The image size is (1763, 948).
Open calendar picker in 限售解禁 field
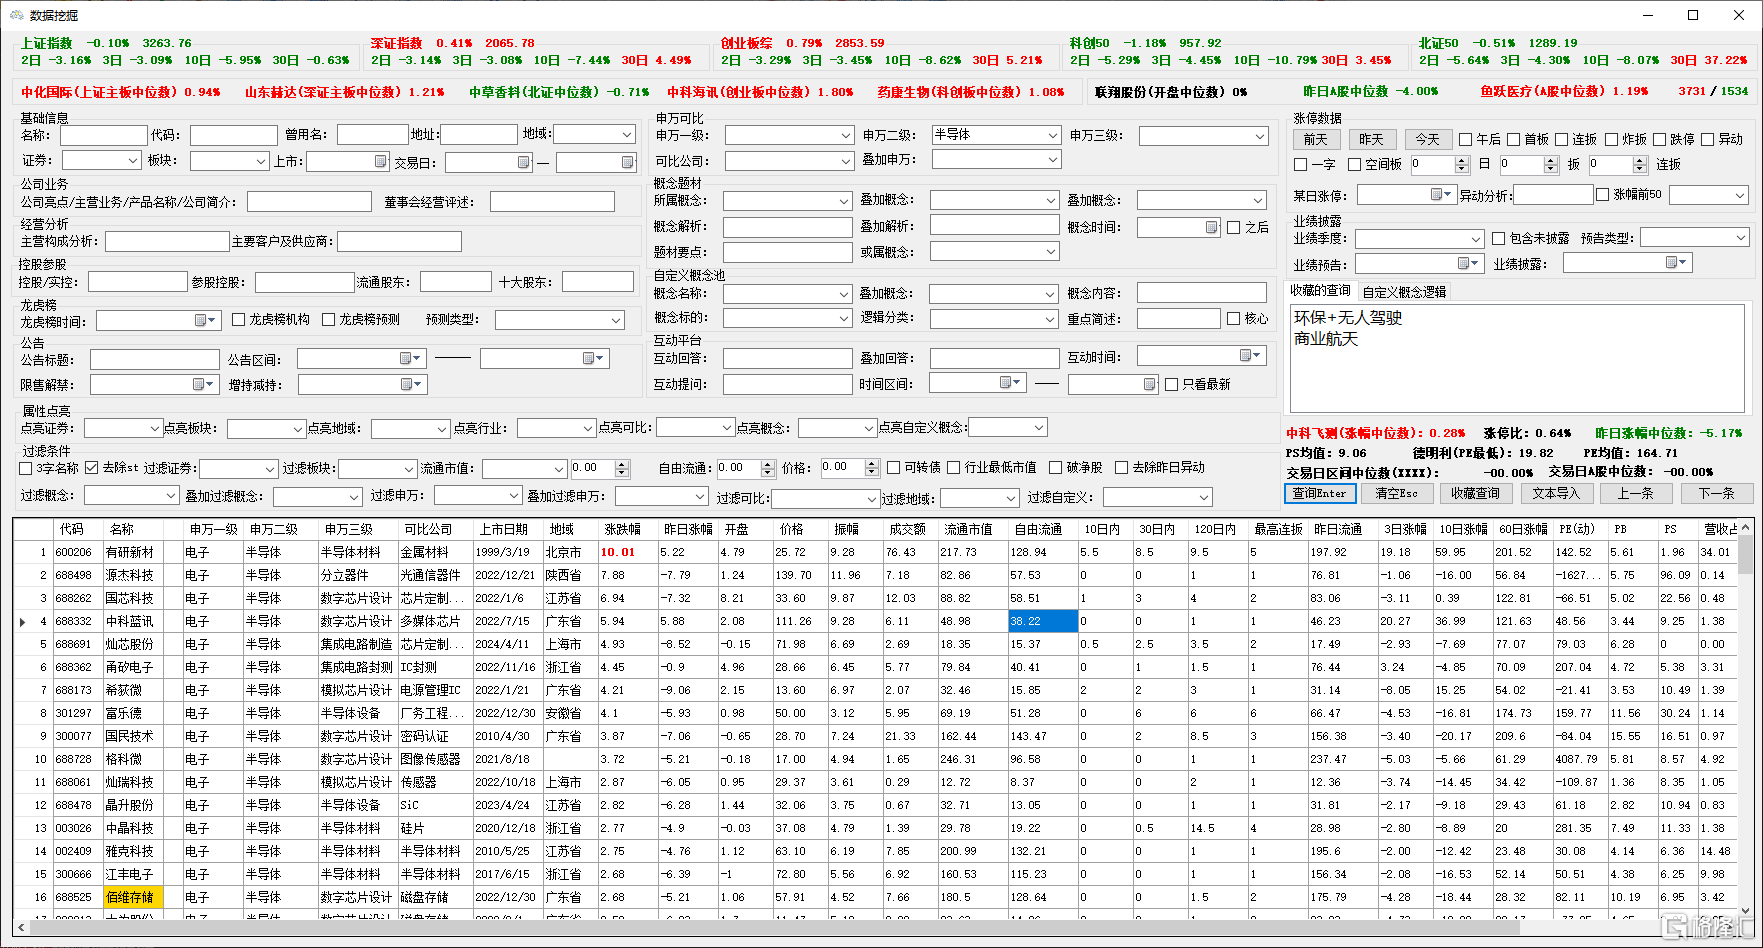click(x=204, y=384)
